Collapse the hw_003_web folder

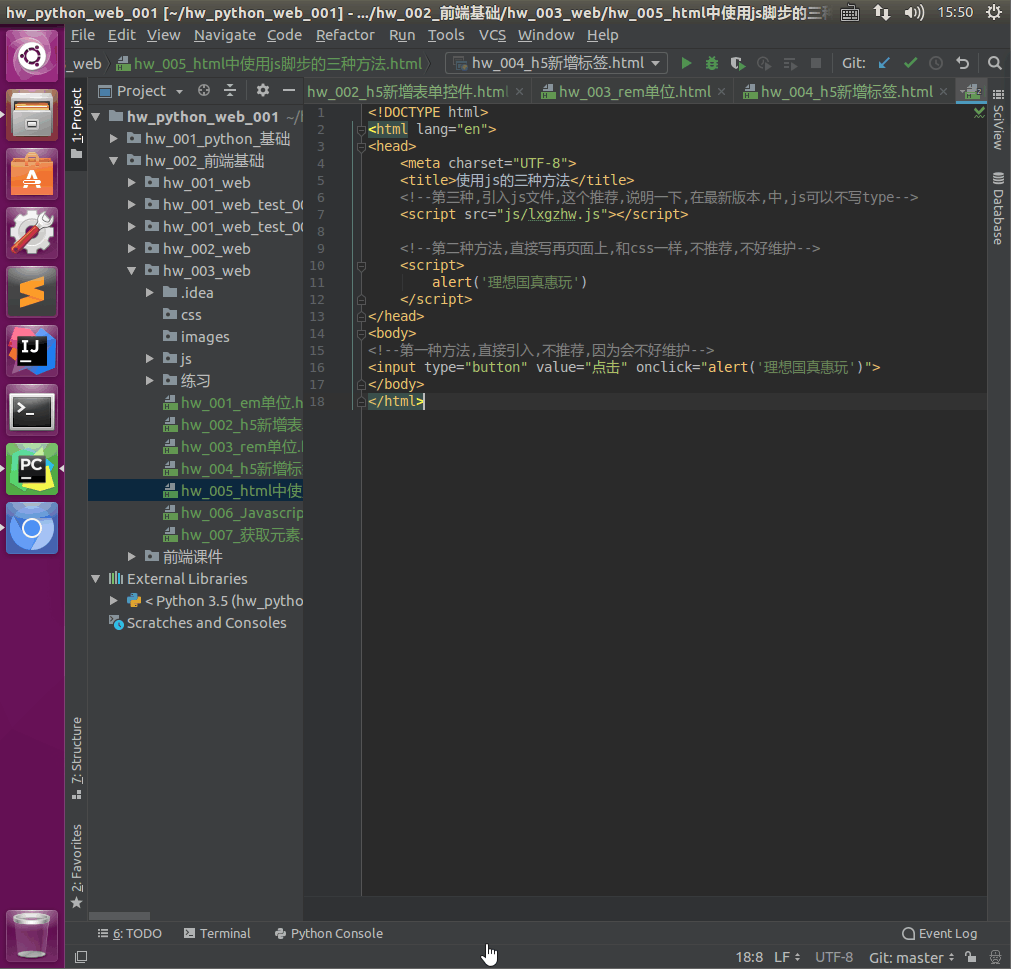tap(132, 271)
